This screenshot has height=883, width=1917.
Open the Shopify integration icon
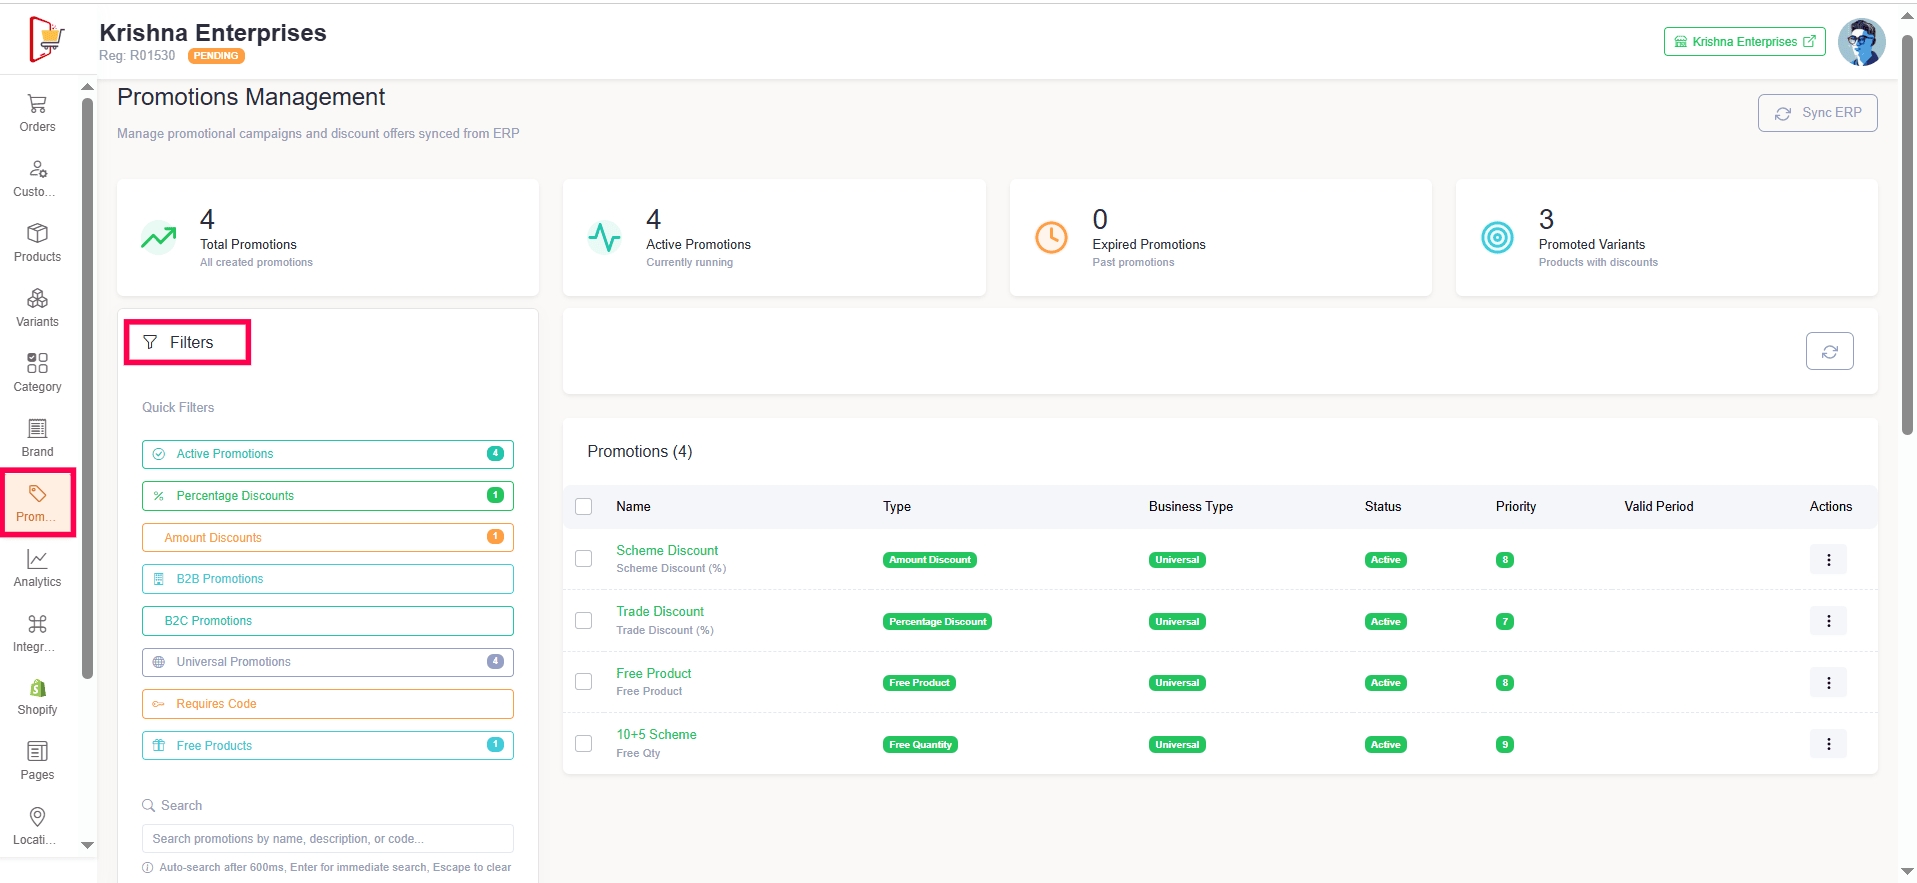(x=37, y=689)
